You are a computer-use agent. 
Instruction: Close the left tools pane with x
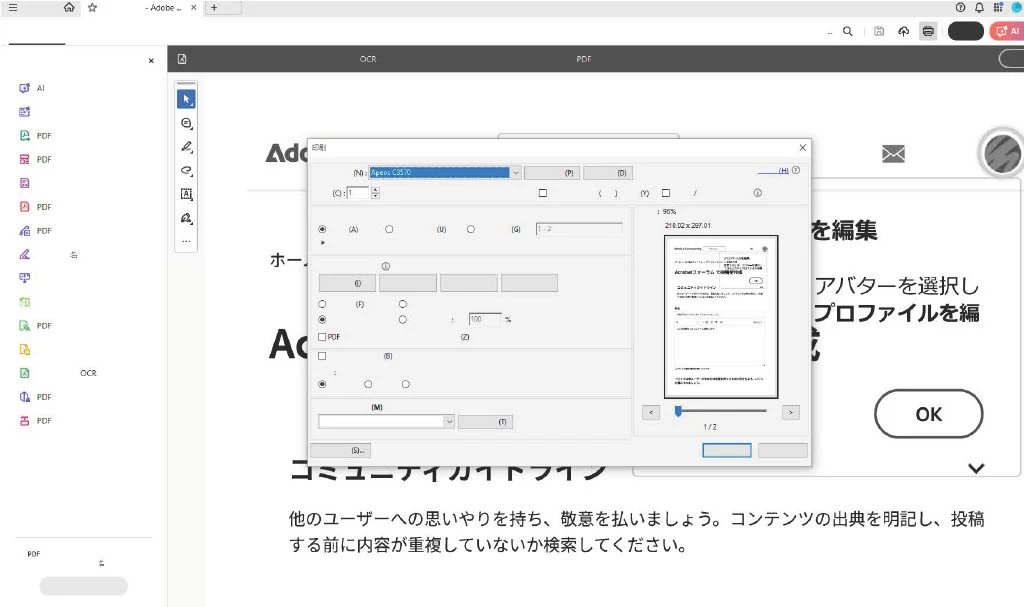[x=152, y=61]
